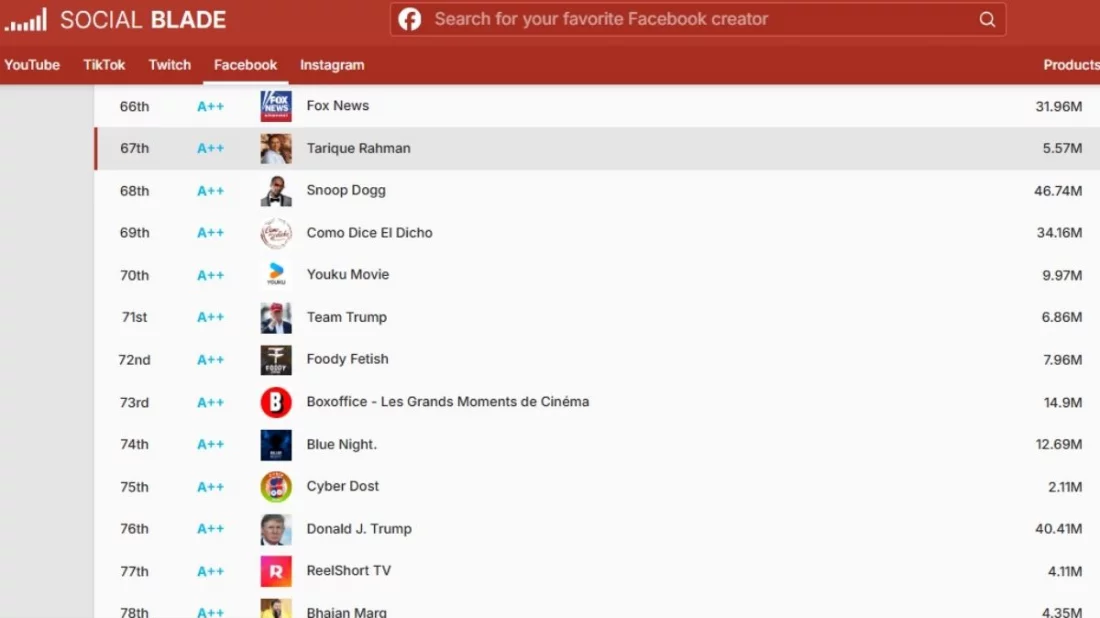The height and width of the screenshot is (618, 1100).
Task: Open Tarique Rahman's creator page link
Action: tap(358, 148)
